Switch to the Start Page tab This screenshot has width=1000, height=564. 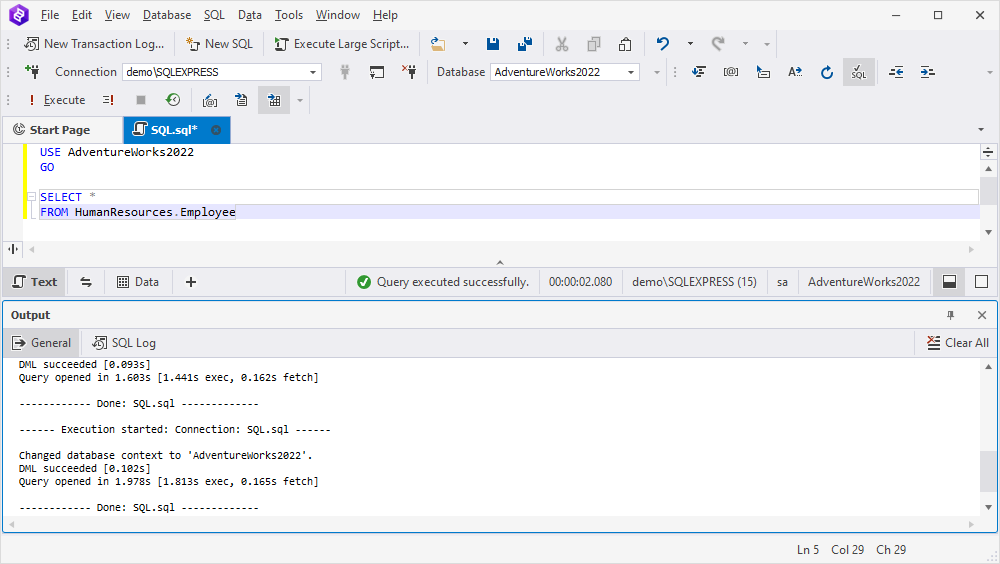point(61,130)
